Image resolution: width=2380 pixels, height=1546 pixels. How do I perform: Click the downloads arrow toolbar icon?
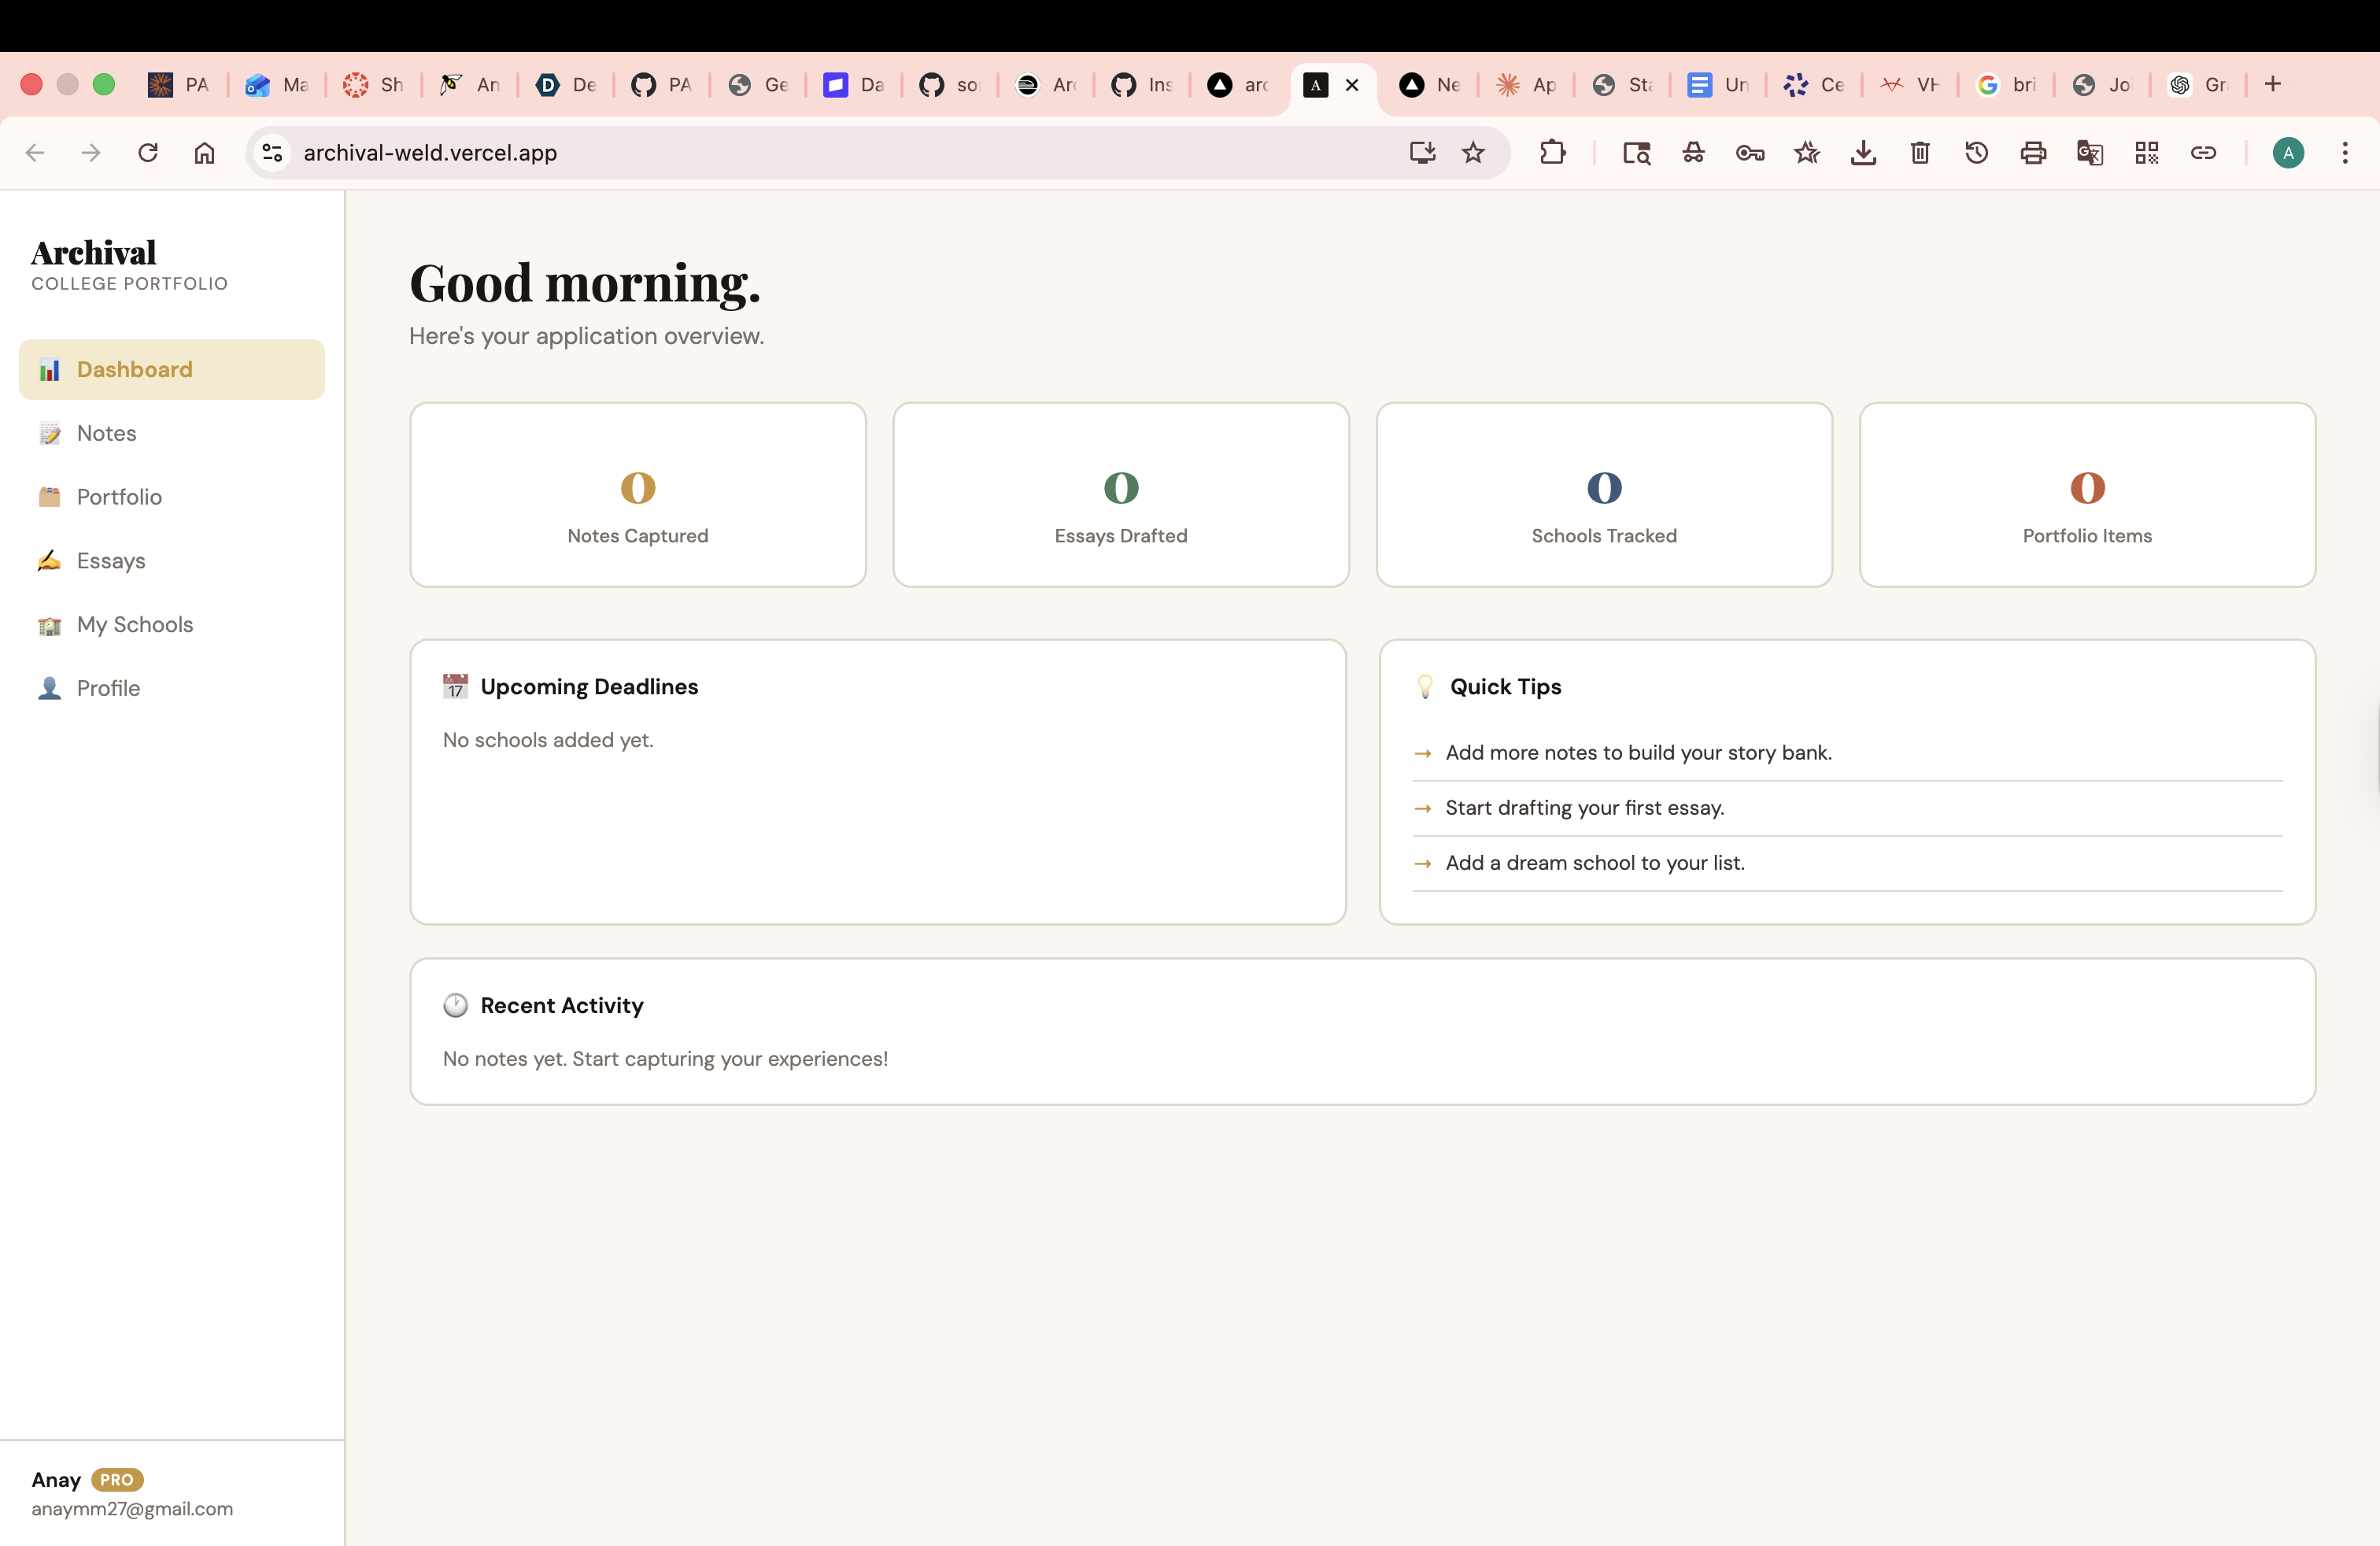[x=1863, y=153]
